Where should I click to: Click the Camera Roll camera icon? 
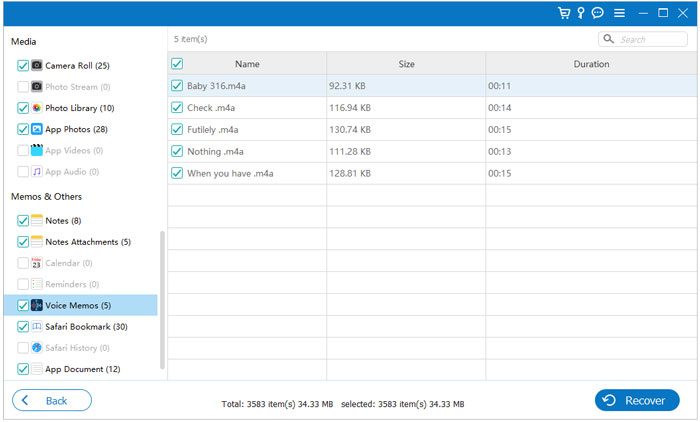[37, 65]
